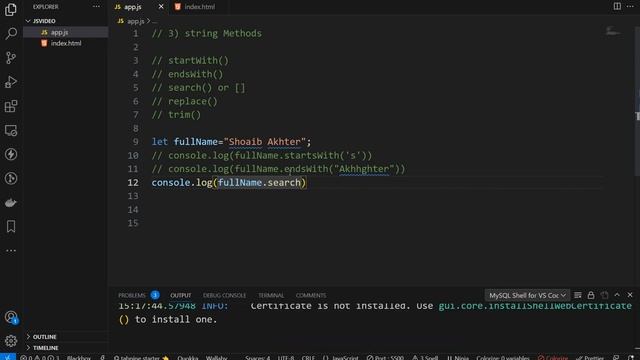Screen dimensions: 640x360
Task: Switch to the Terminal tab
Action: point(271,295)
